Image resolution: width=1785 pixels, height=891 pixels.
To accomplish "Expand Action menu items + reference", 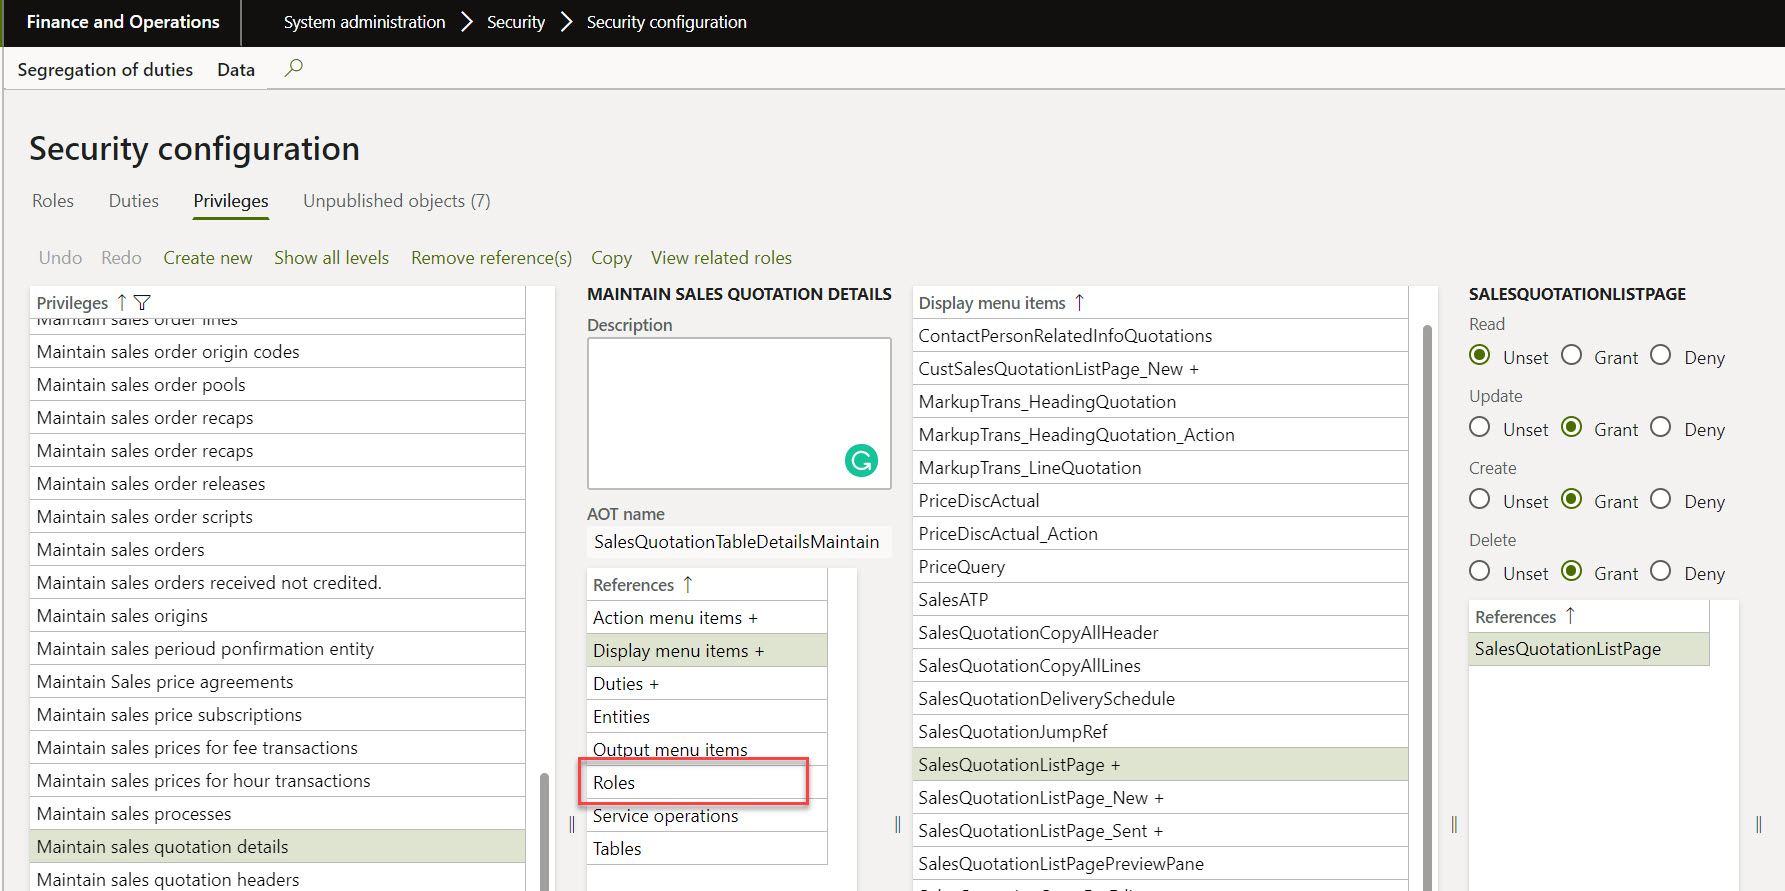I will tap(675, 618).
